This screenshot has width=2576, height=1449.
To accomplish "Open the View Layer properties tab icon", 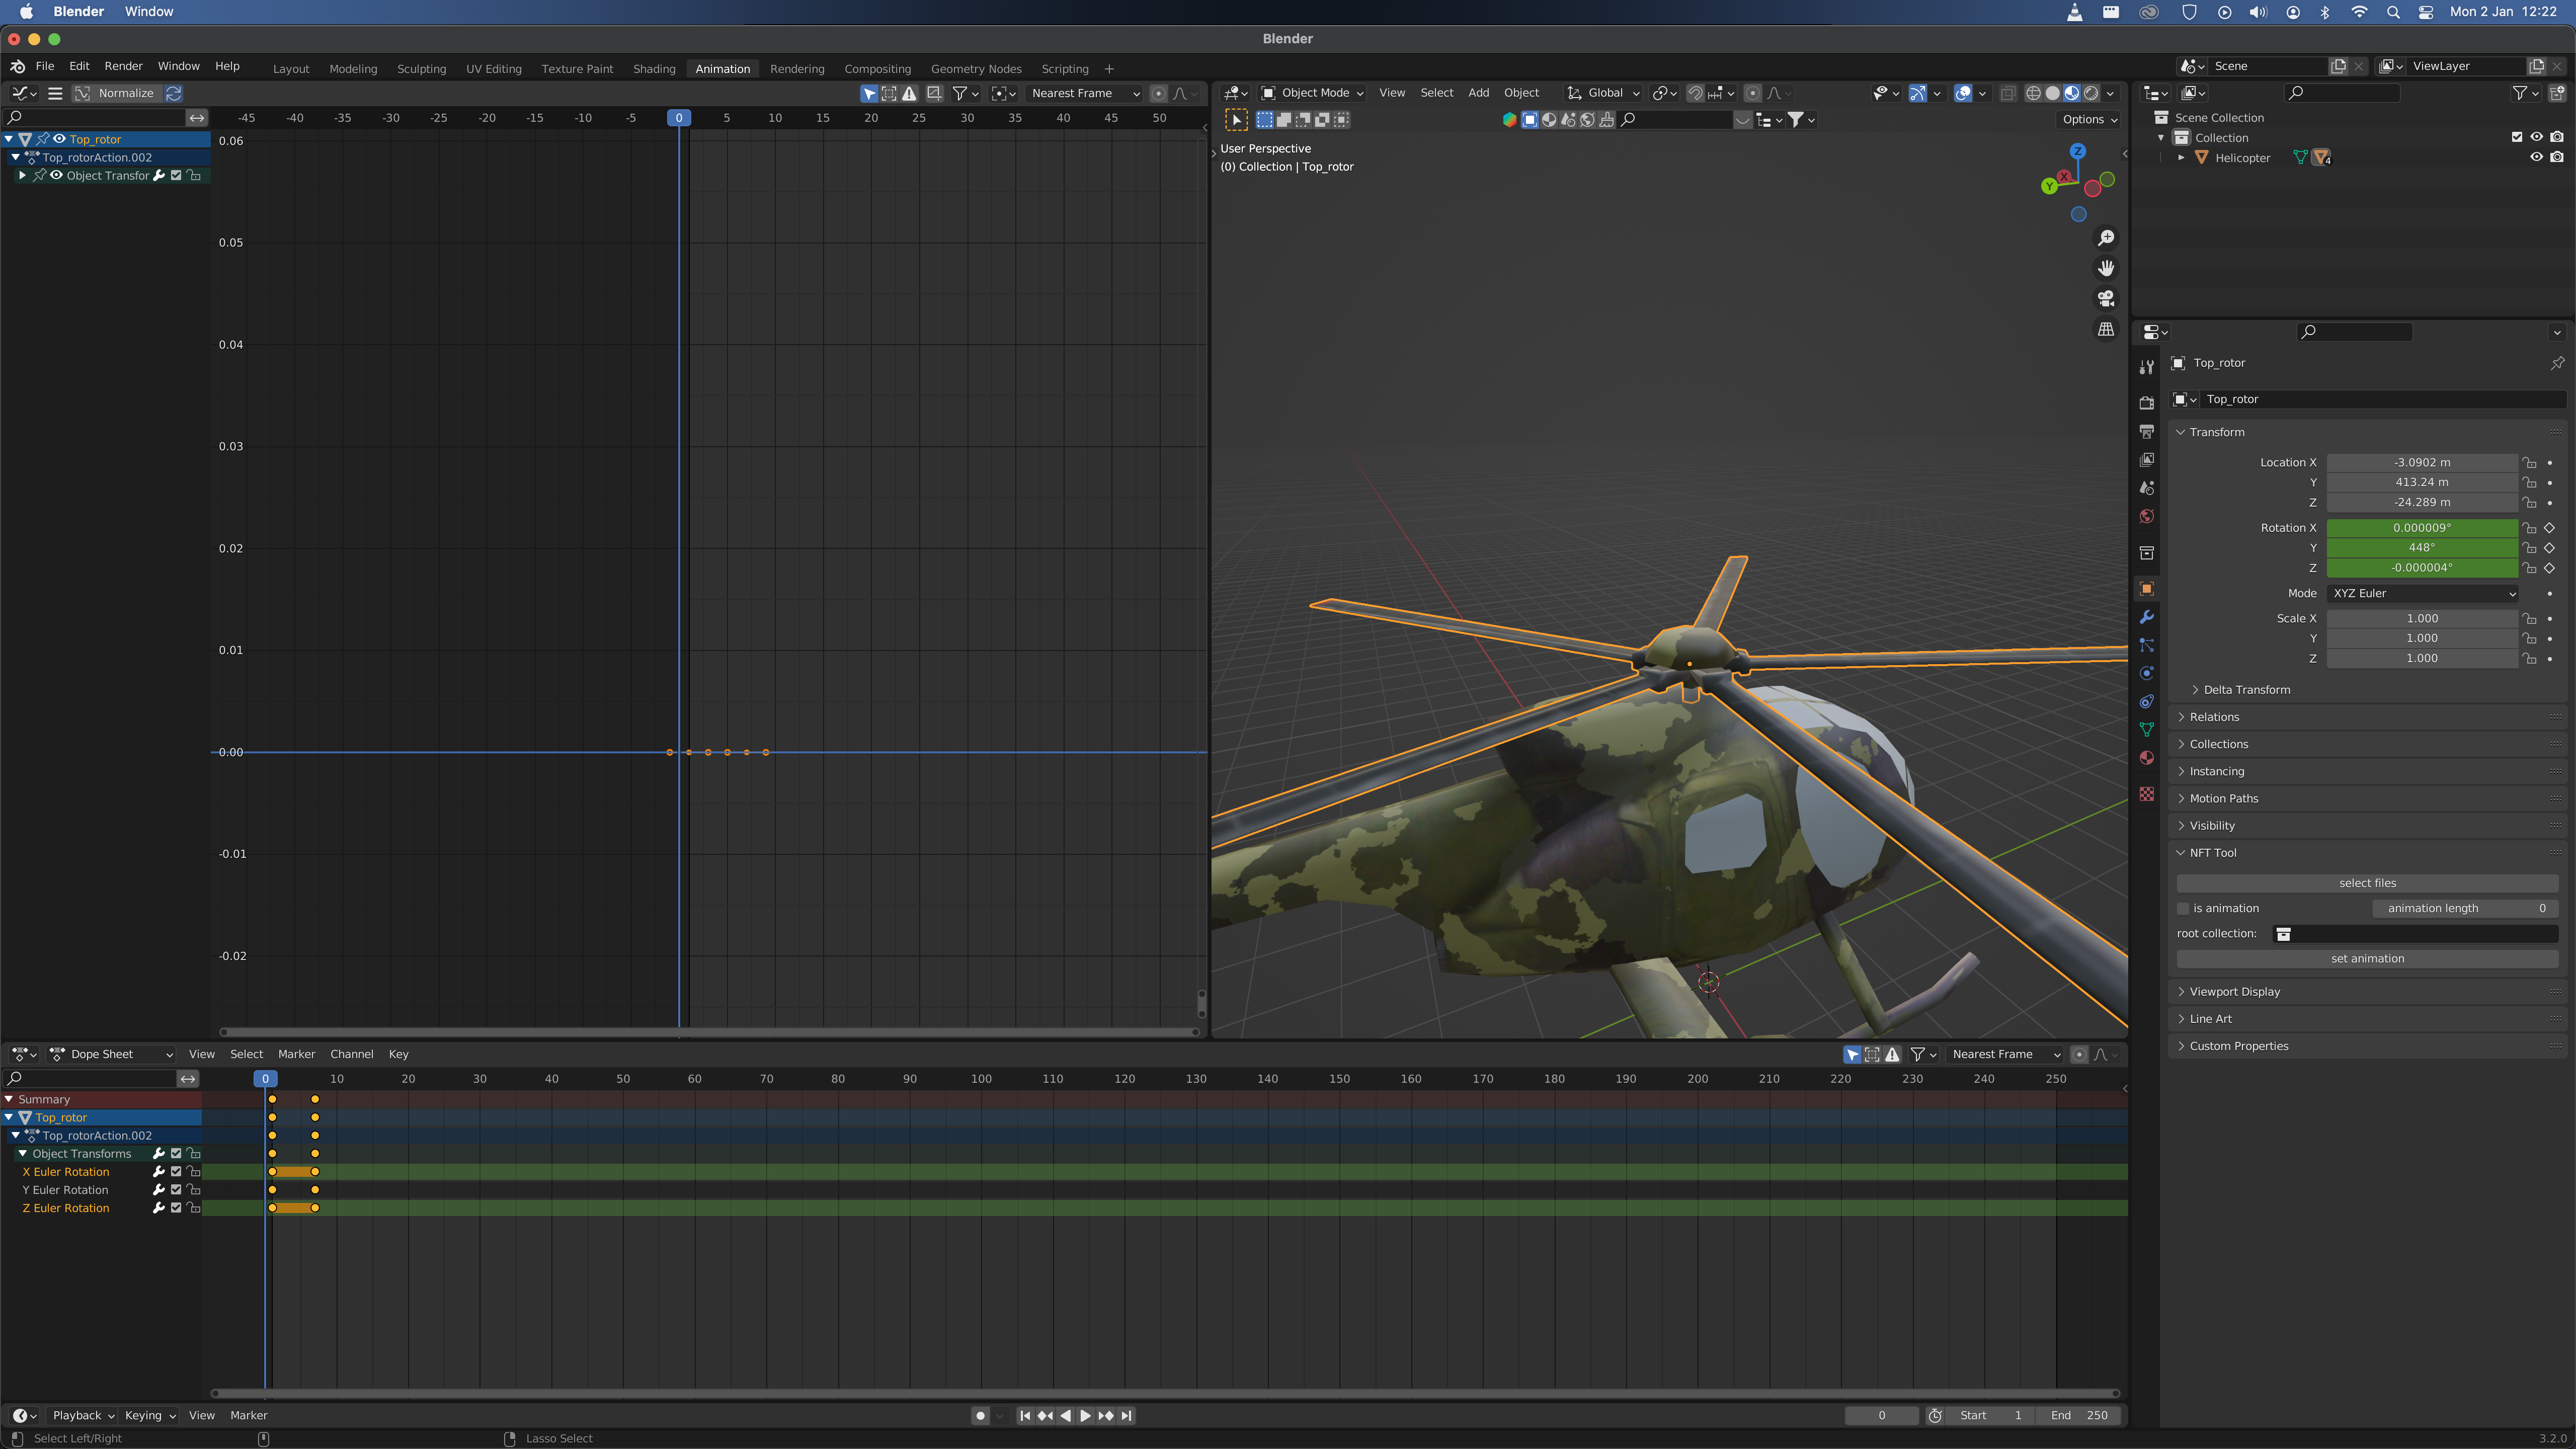I will click(2146, 460).
